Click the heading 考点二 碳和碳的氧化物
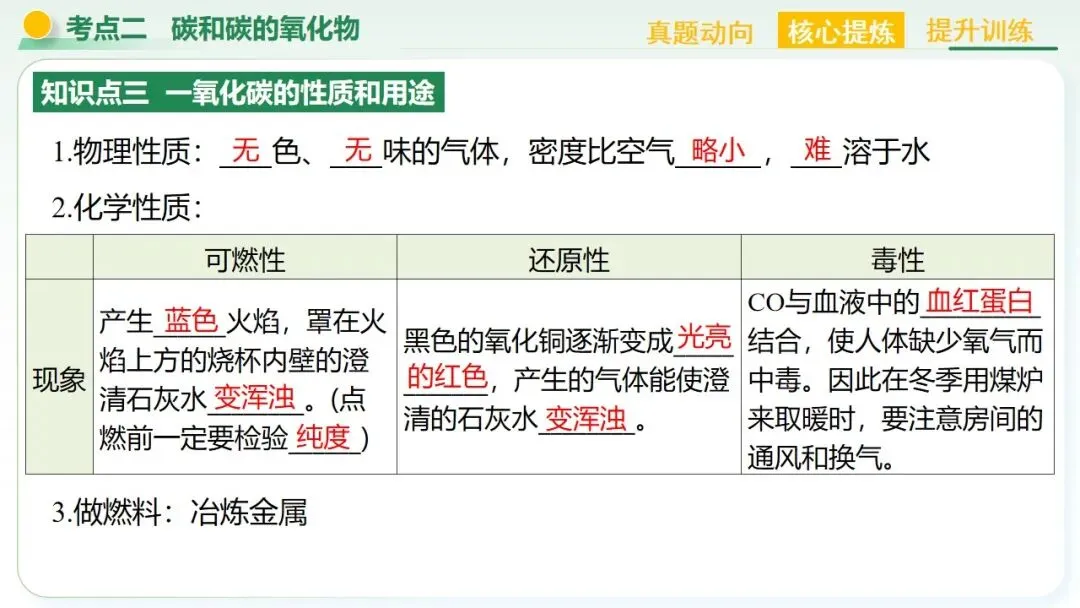 coord(213,29)
